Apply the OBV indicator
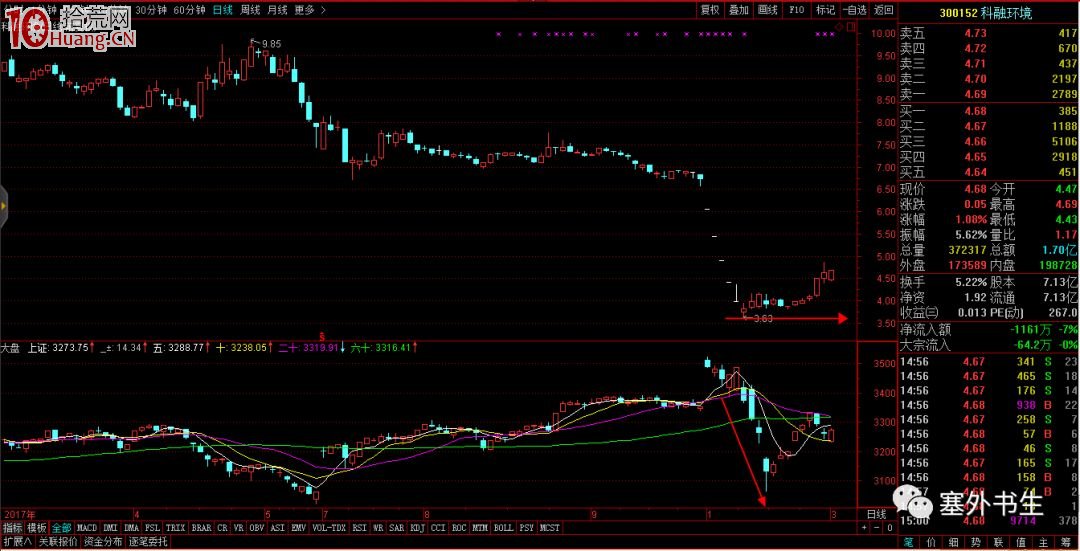The width and height of the screenshot is (1080, 551). 257,528
